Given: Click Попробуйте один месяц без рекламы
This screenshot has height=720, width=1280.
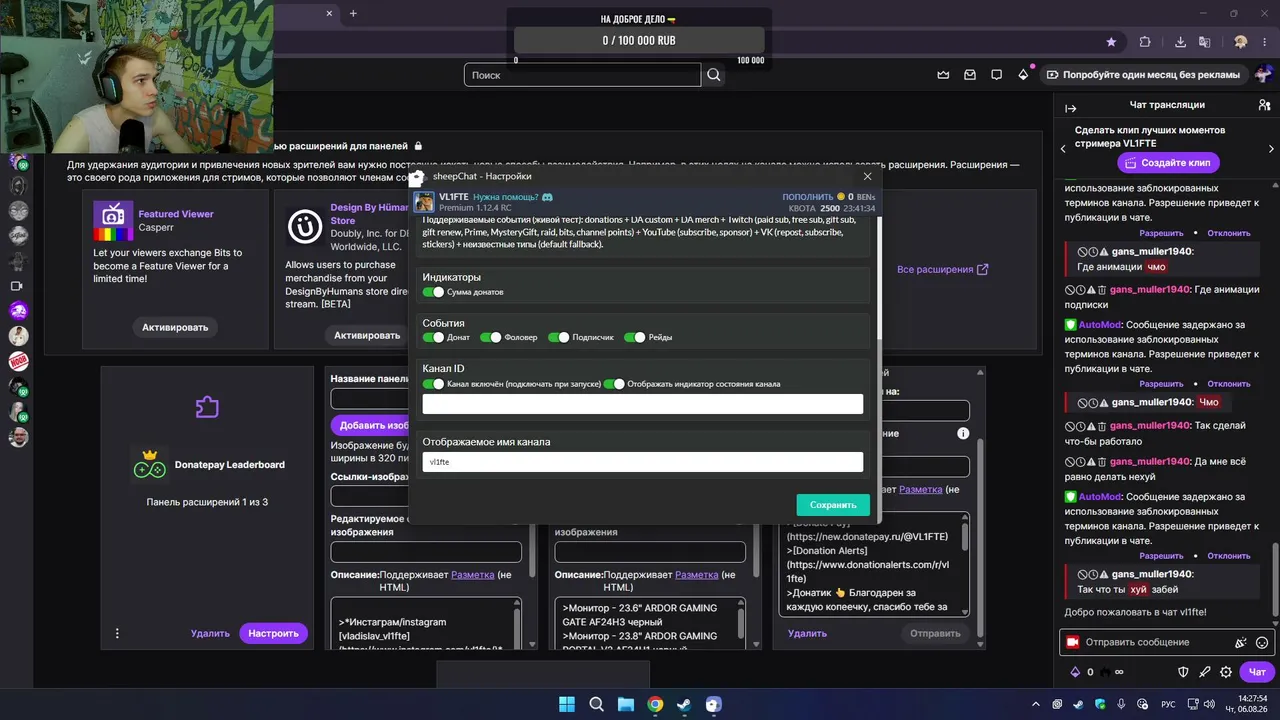Looking at the screenshot, I should 1143,75.
